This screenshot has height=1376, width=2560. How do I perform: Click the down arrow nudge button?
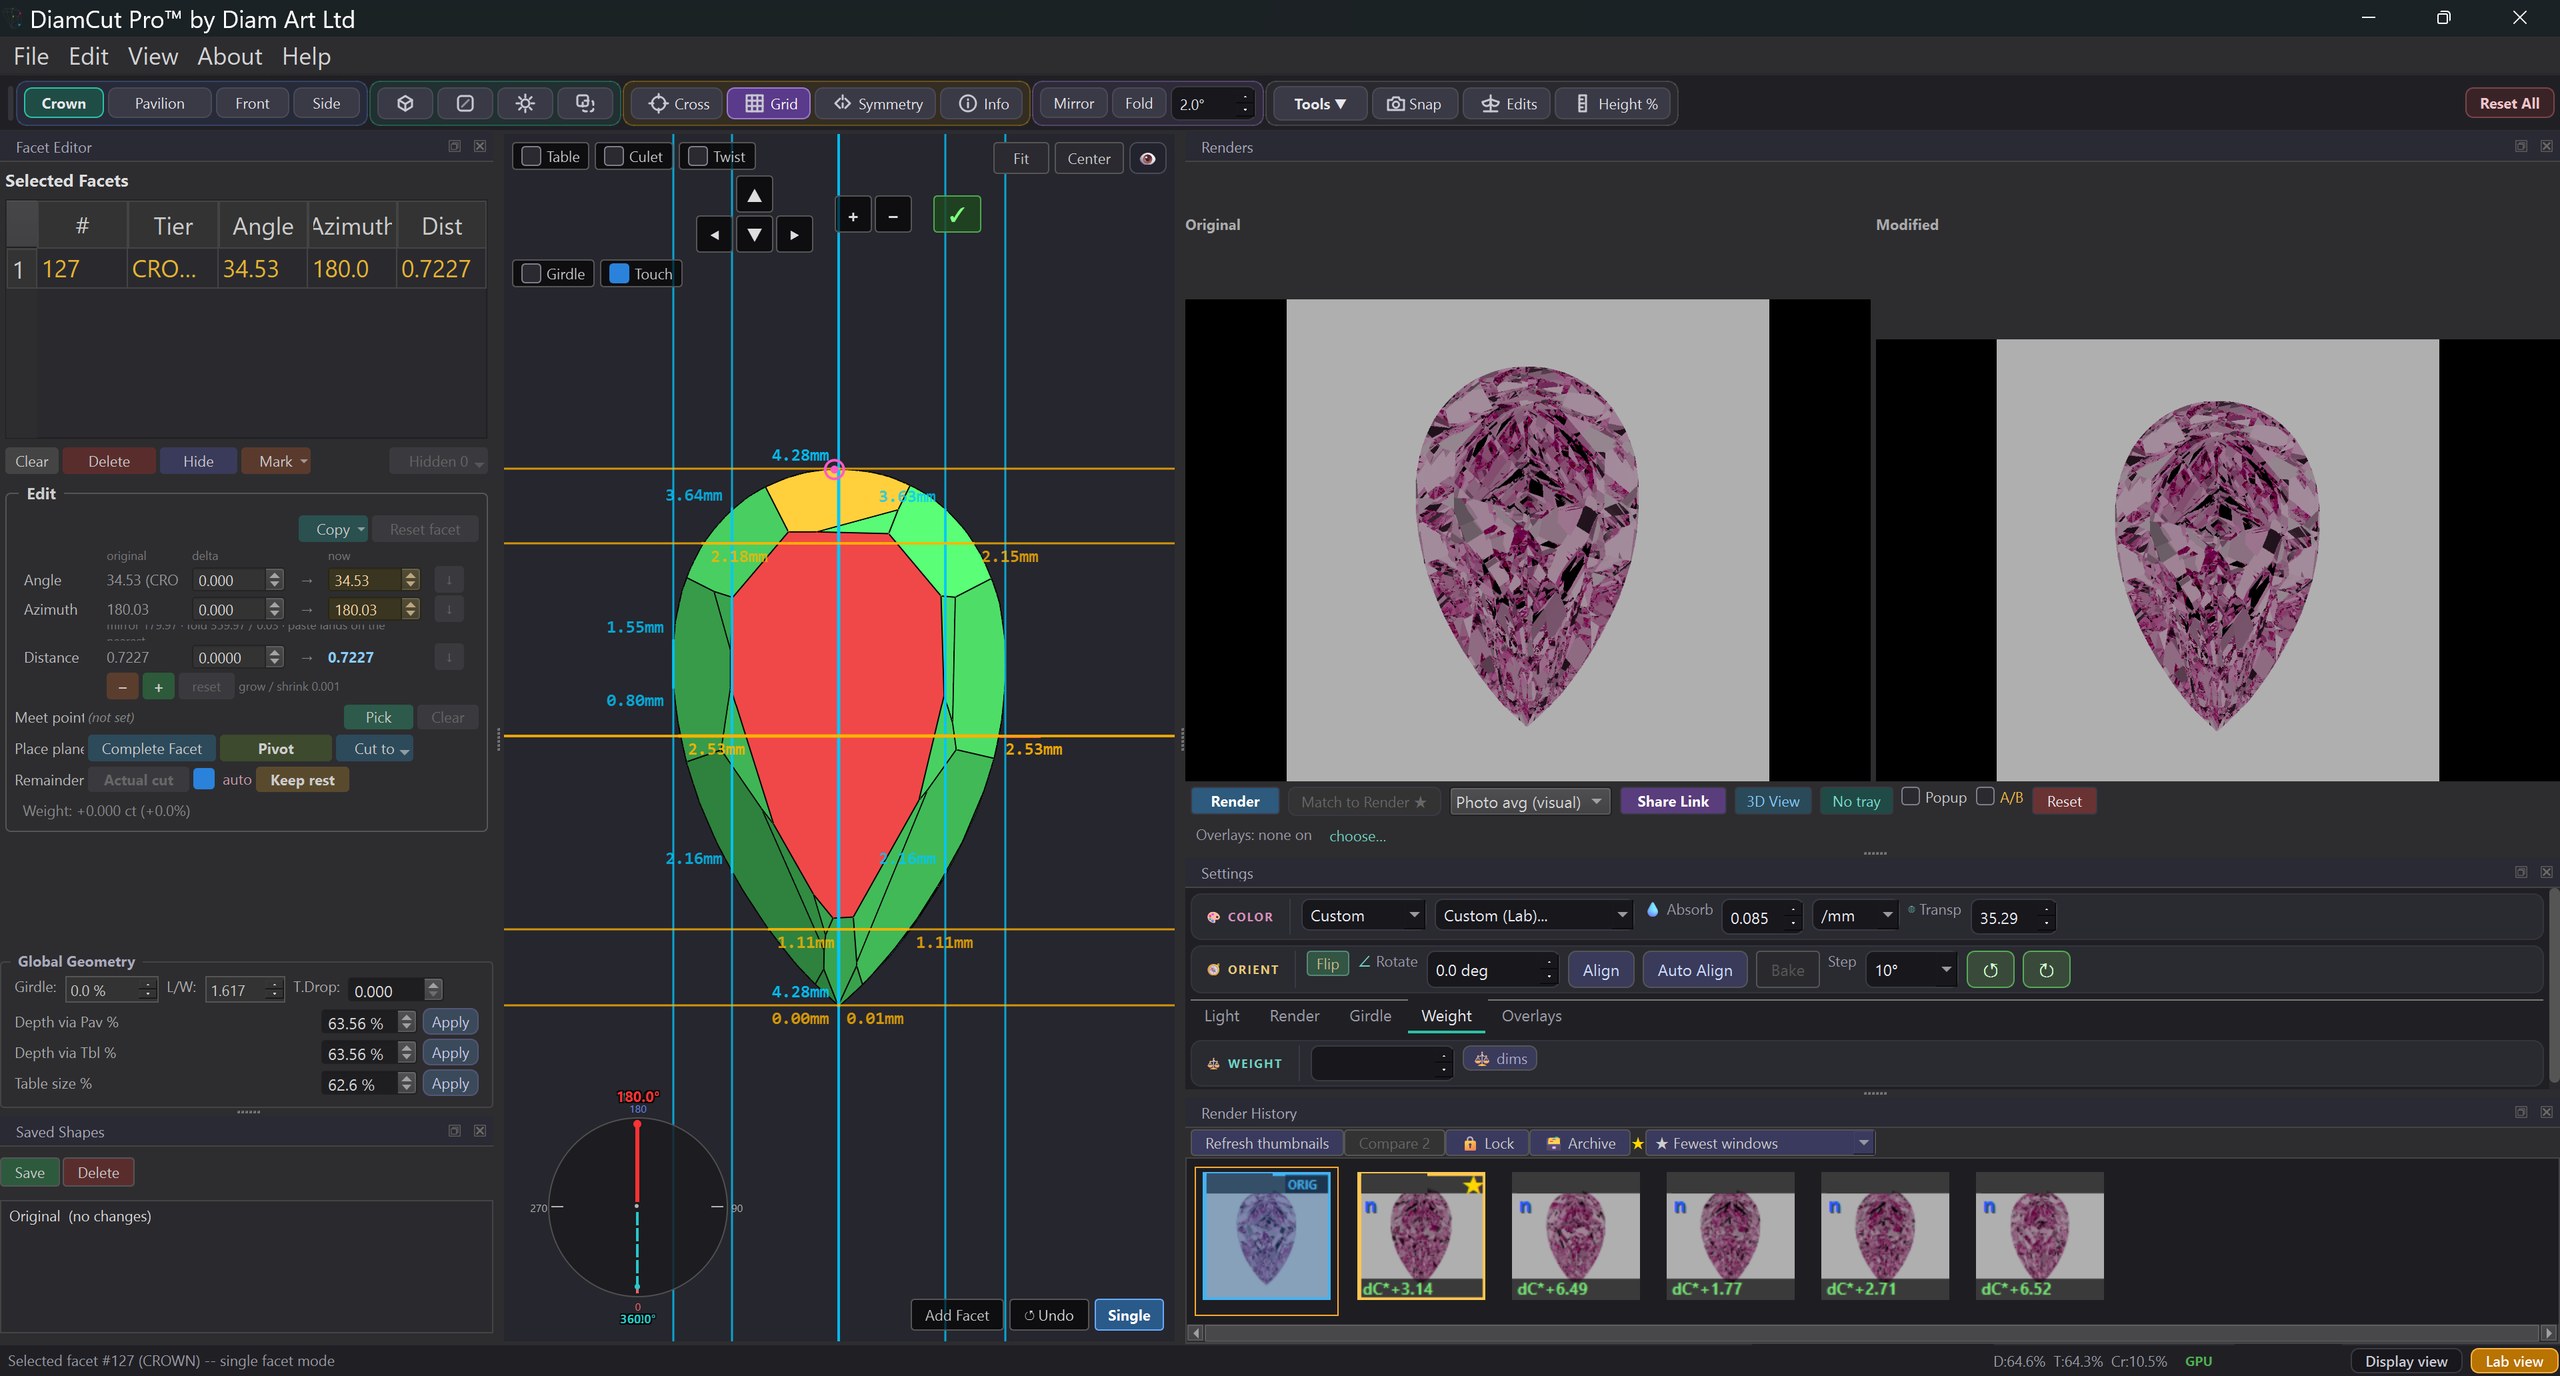coord(754,235)
